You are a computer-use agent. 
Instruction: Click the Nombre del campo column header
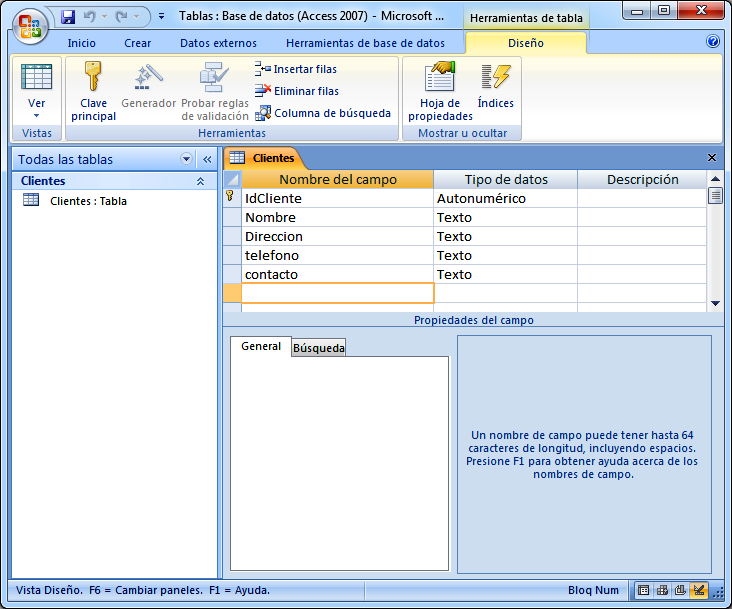point(338,179)
